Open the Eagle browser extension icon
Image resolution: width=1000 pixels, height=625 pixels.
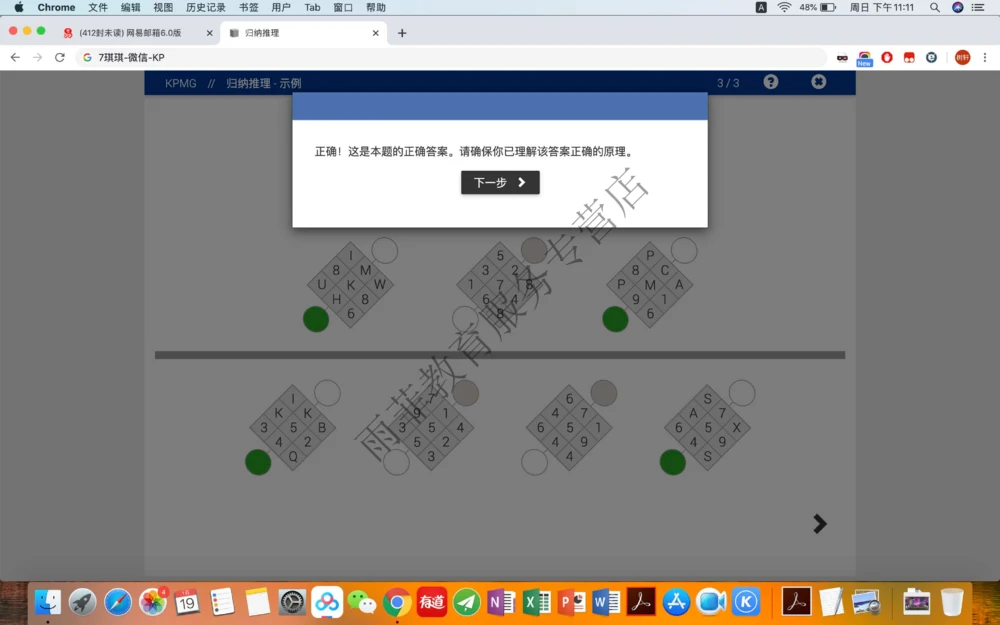(931, 57)
